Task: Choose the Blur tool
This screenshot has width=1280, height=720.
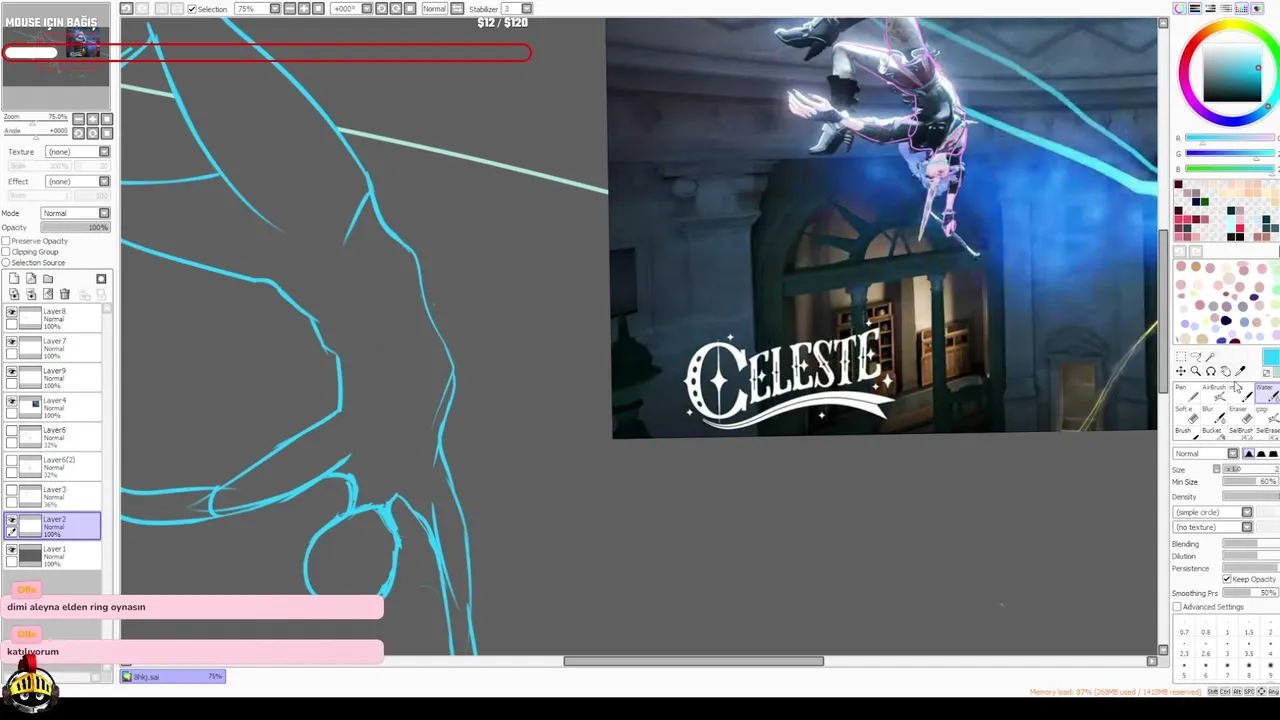Action: pos(1213,414)
